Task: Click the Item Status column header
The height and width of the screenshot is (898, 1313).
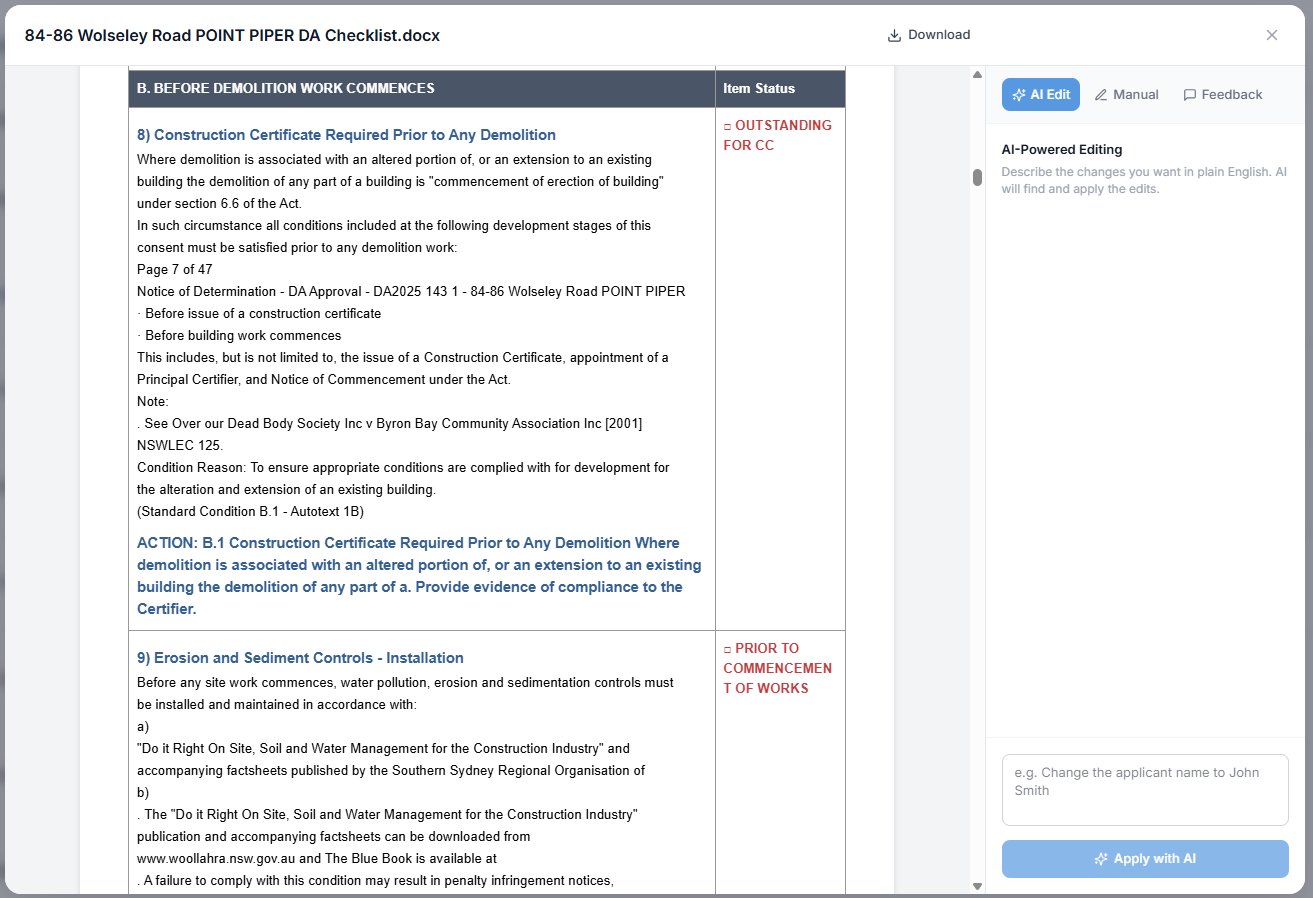Action: coord(759,88)
